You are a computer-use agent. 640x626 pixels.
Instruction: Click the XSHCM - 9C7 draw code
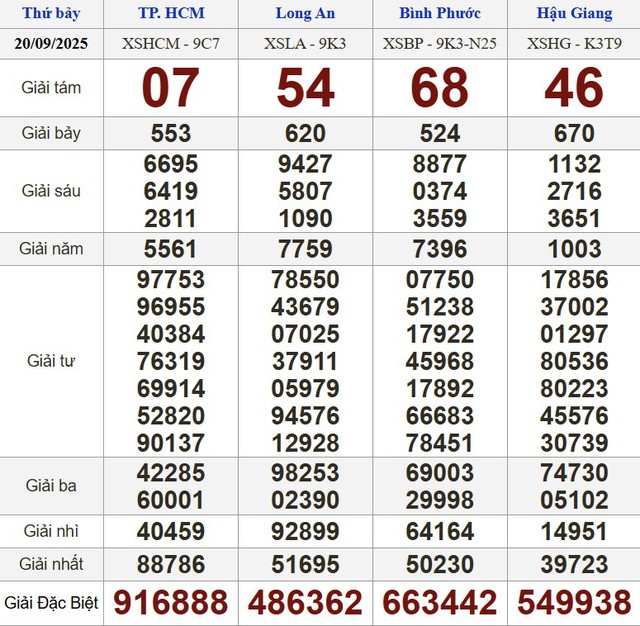170,44
